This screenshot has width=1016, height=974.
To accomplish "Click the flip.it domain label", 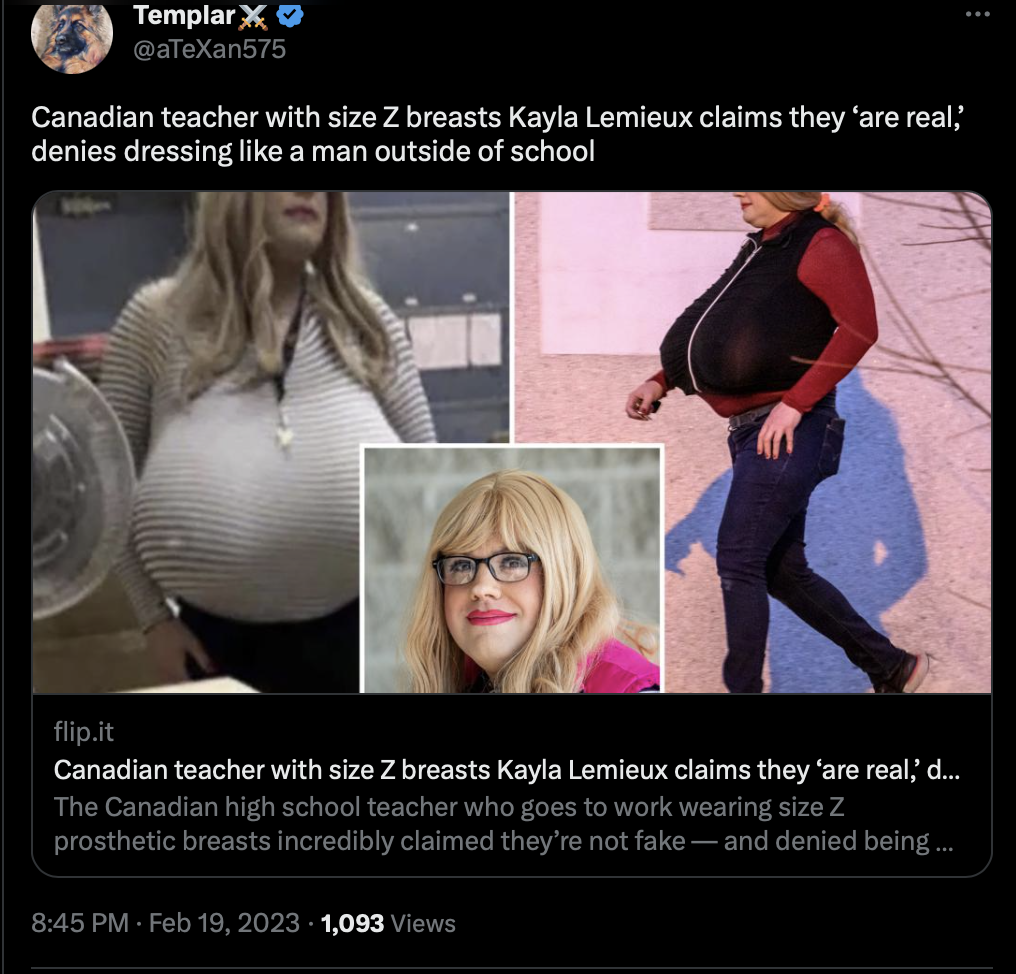I will (84, 732).
